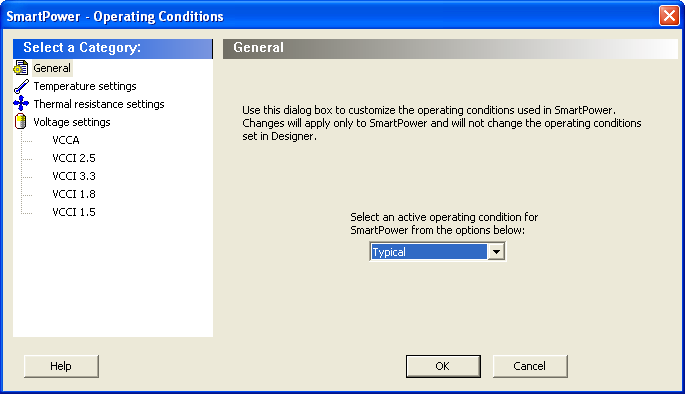Click the Voltage settings battery icon
The image size is (685, 394).
(21, 122)
